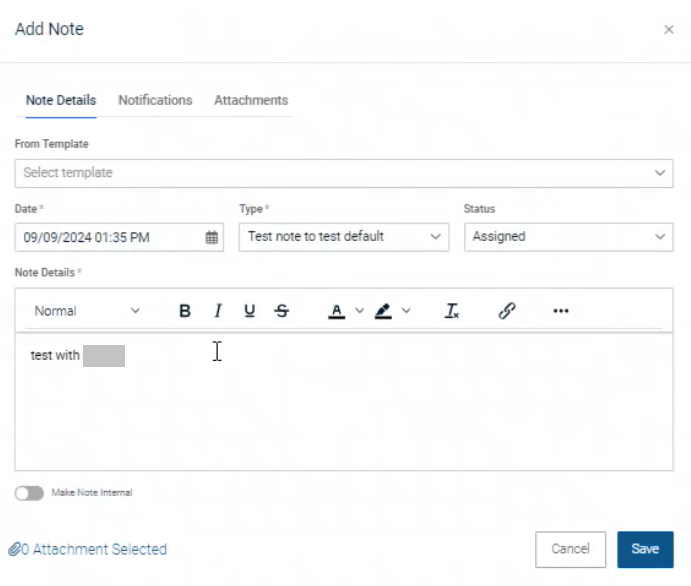Insert a hyperlink with link icon
Screen dimensions: 691x586
coord(507,311)
